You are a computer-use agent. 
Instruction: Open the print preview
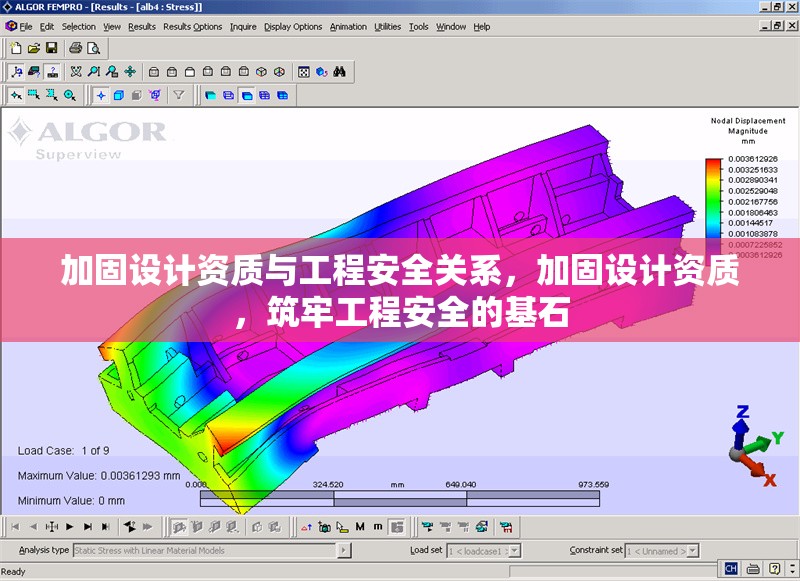[92, 49]
